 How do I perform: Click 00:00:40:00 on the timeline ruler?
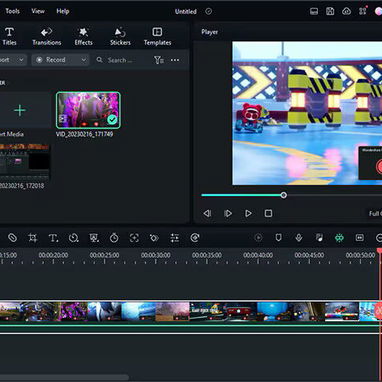click(258, 255)
